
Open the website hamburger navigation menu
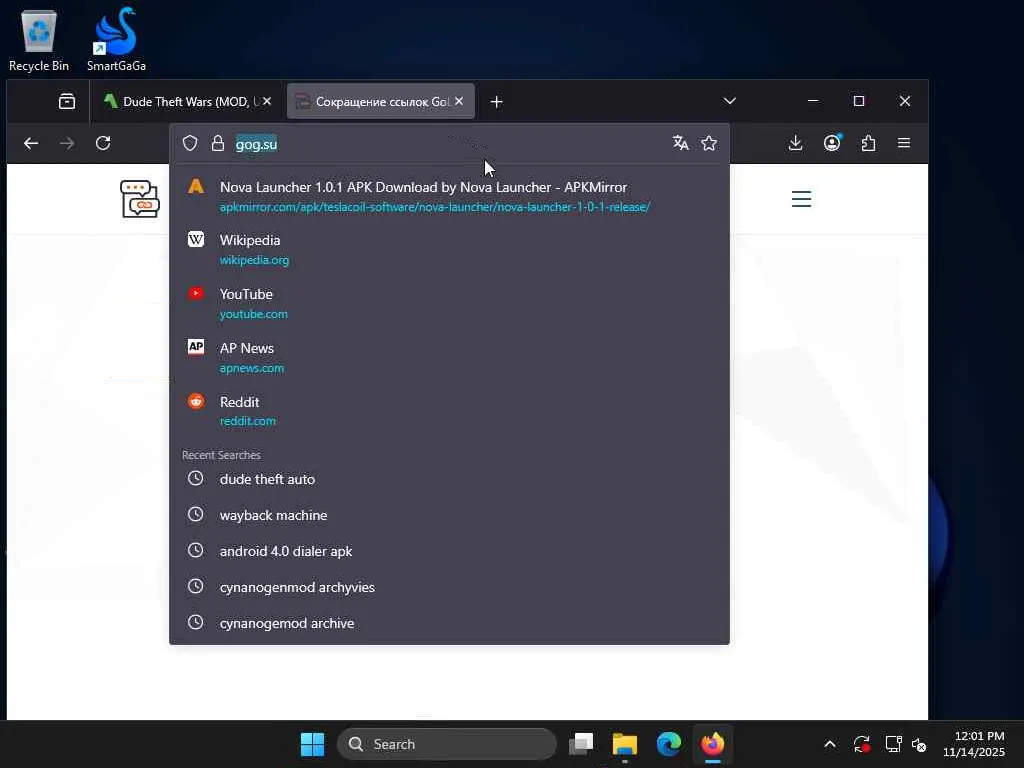(x=801, y=199)
